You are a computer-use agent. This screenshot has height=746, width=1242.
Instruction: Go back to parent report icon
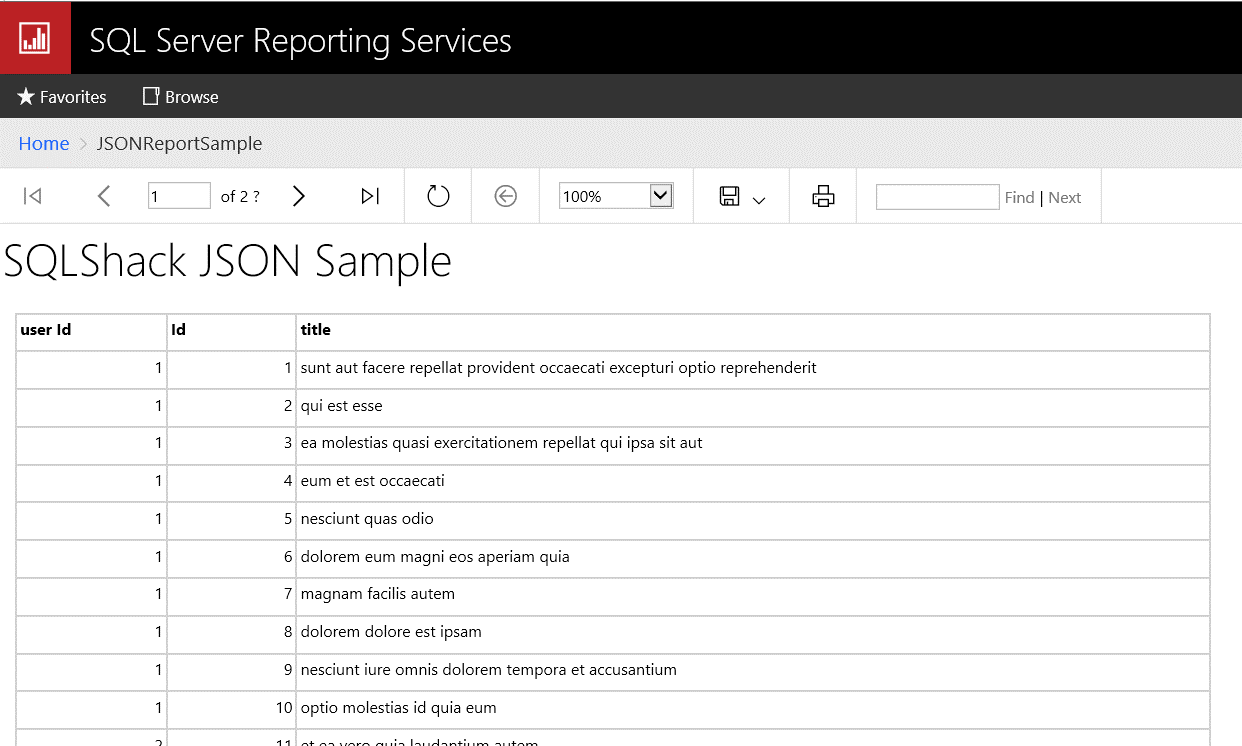506,196
